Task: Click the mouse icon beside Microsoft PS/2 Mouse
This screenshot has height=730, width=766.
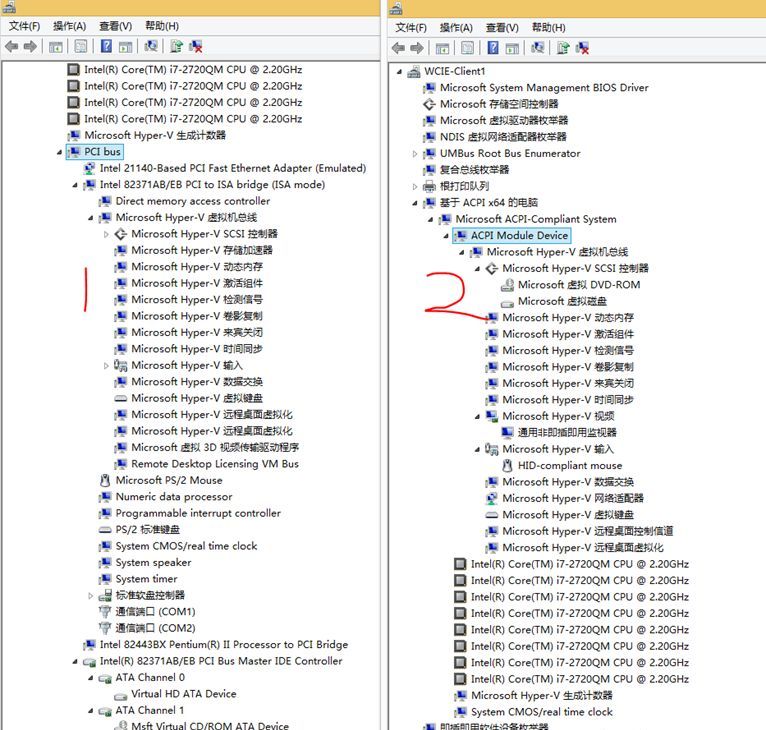Action: tap(105, 480)
